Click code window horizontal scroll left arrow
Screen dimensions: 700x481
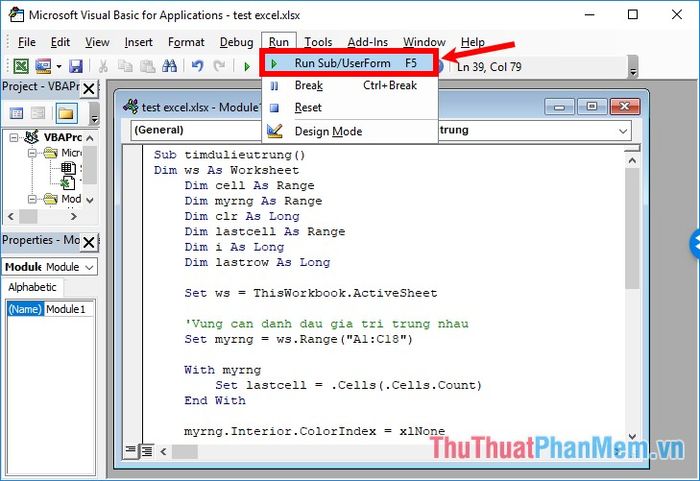(163, 452)
